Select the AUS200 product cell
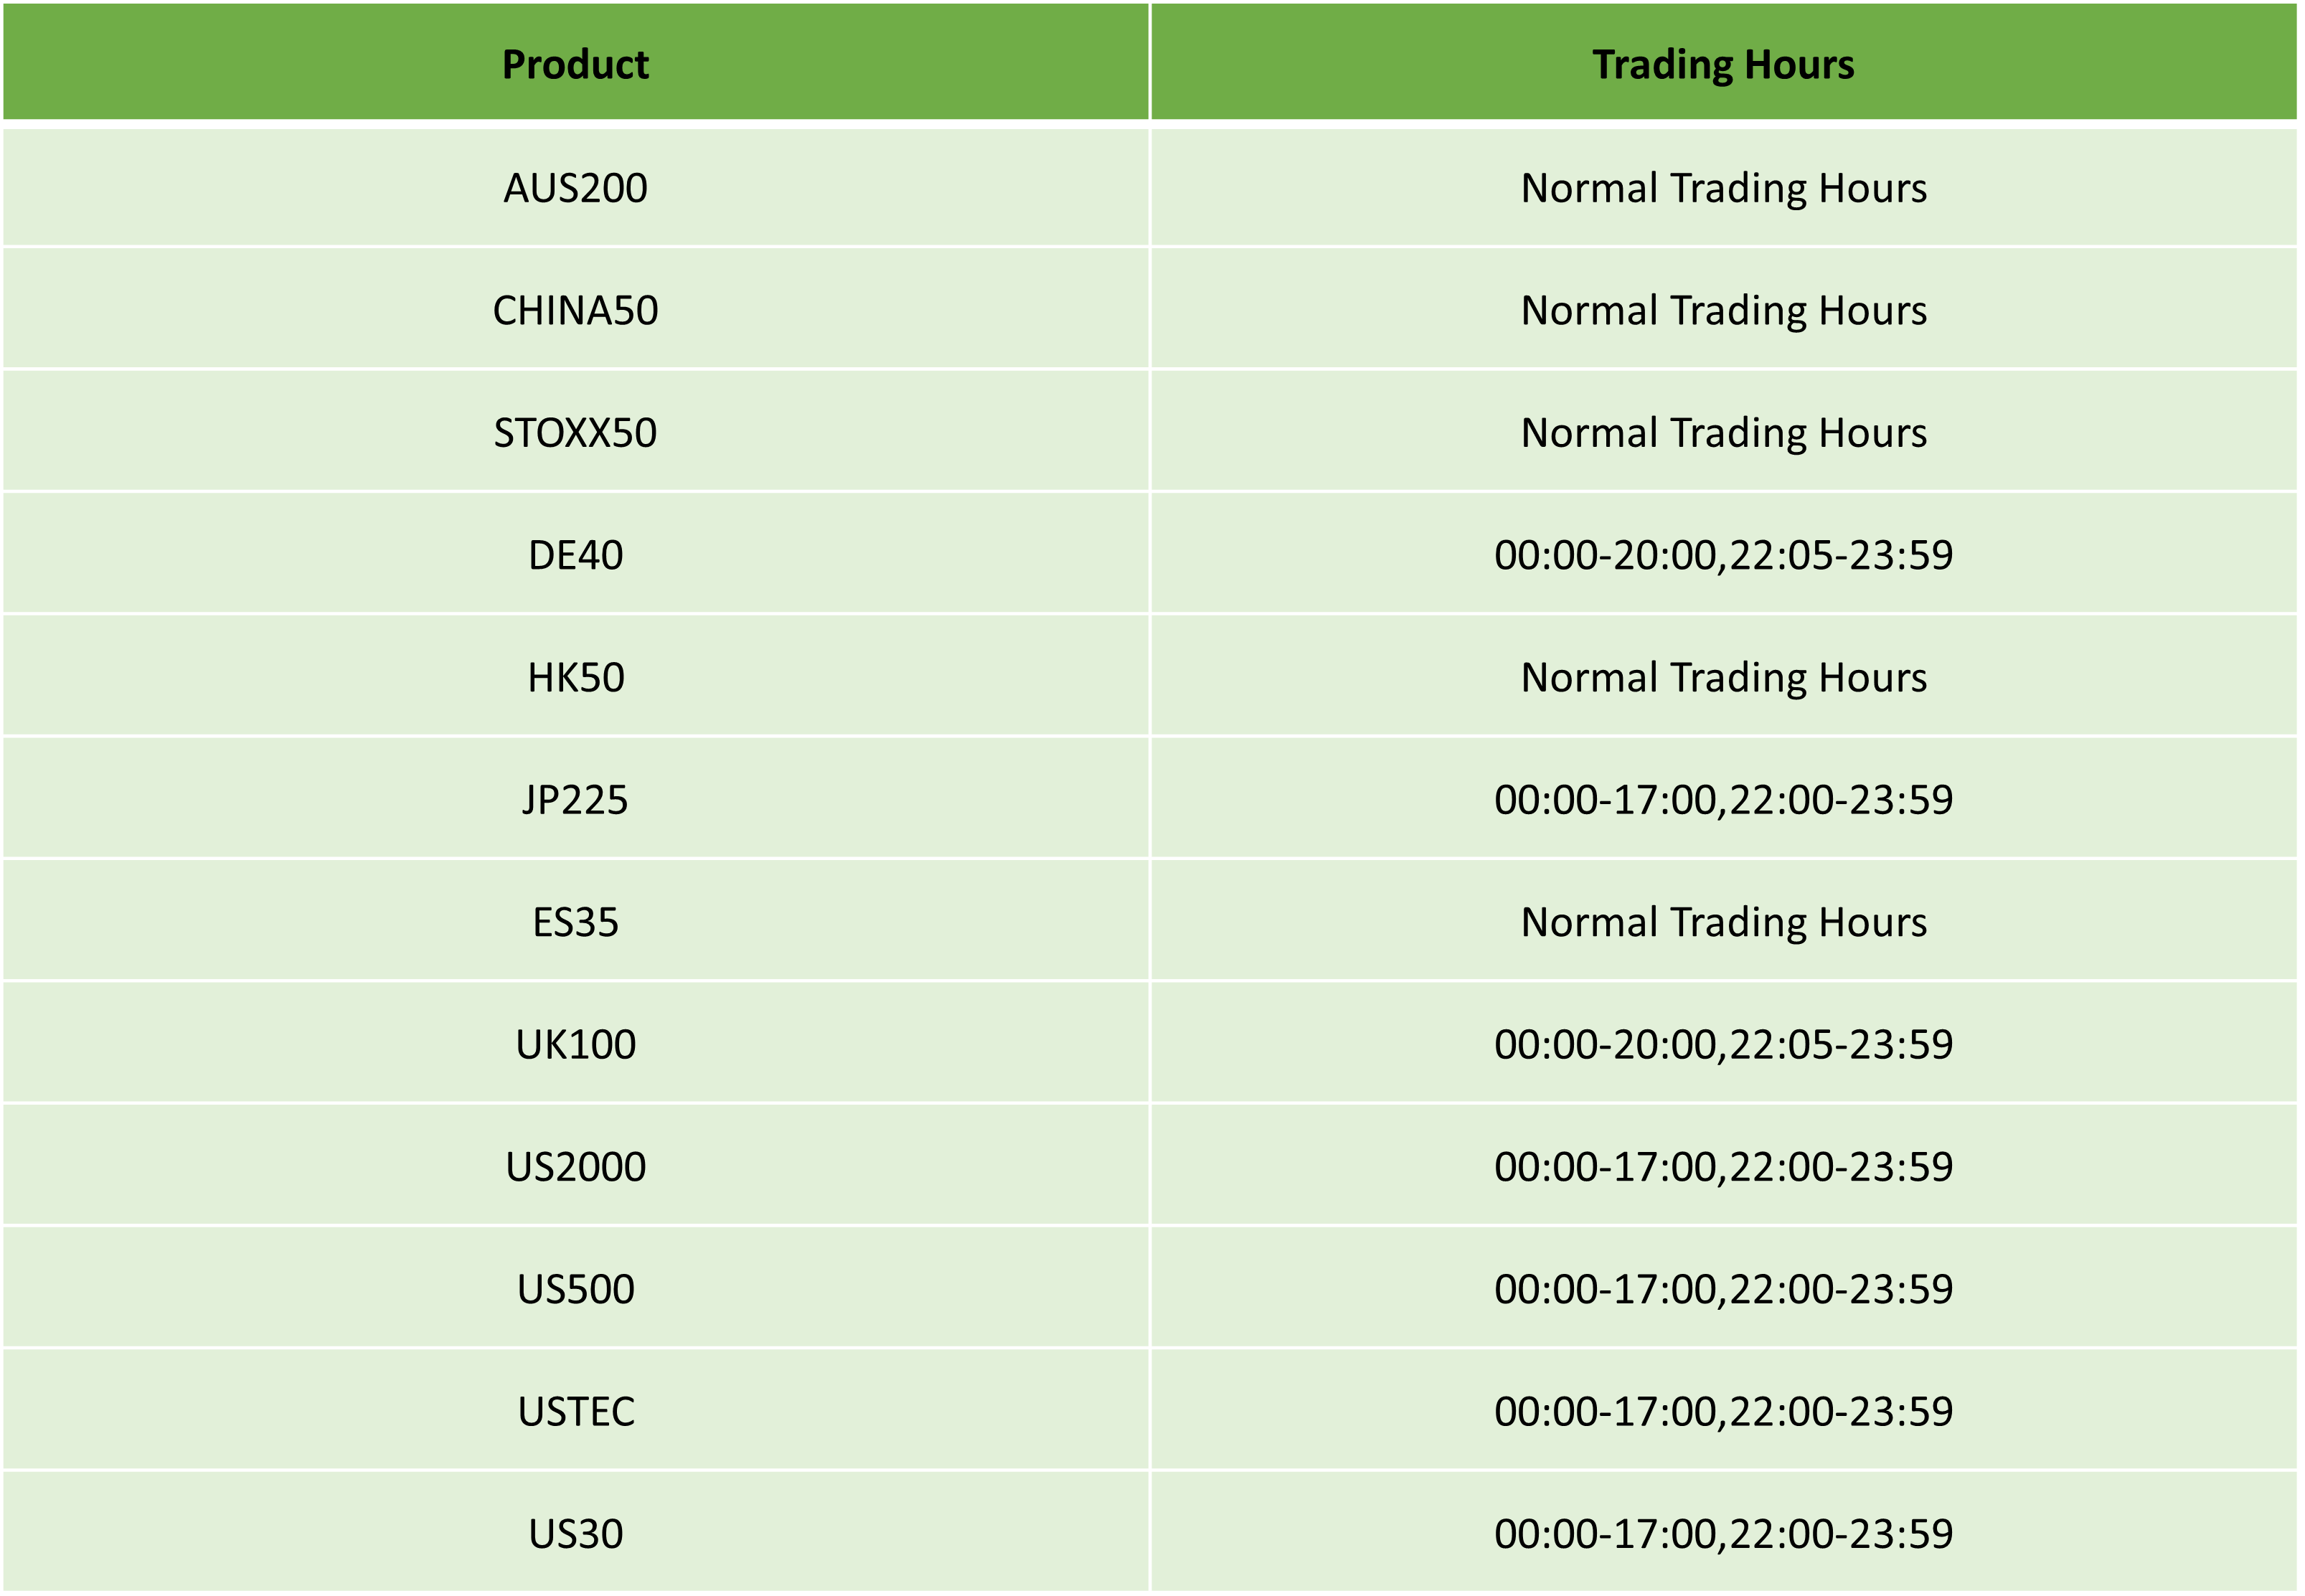2305x1596 pixels. point(576,188)
